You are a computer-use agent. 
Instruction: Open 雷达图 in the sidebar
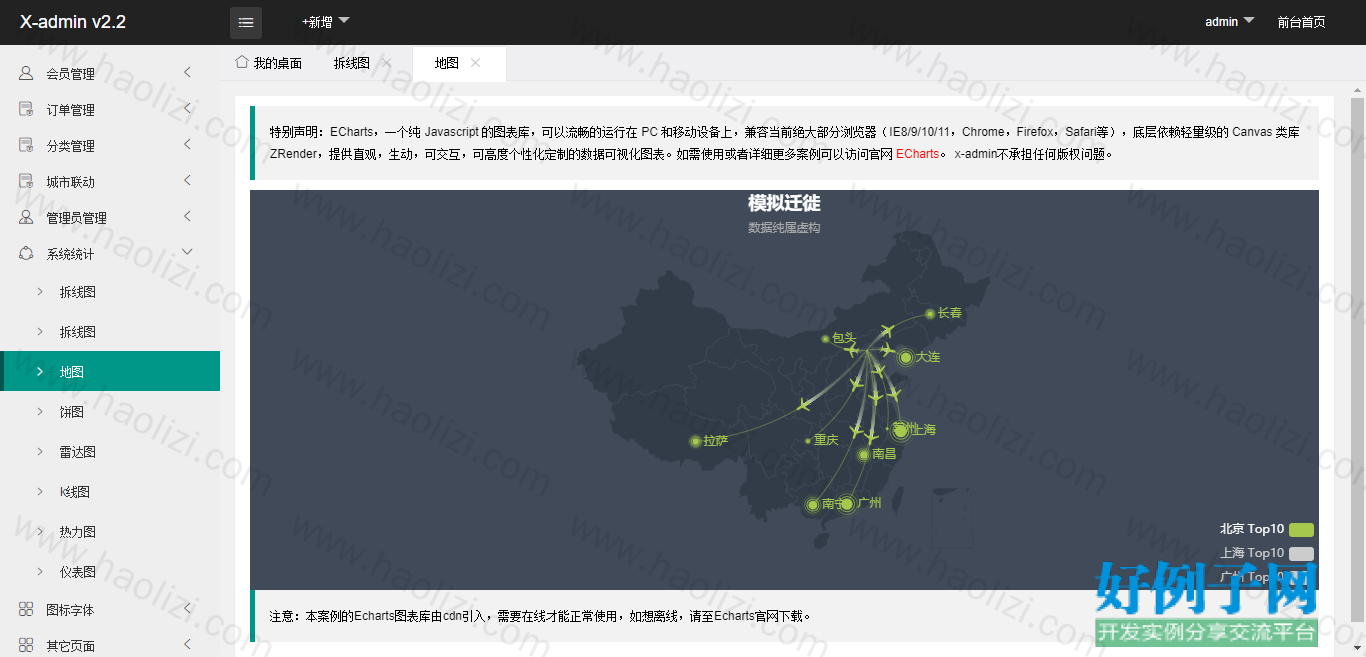coord(110,452)
